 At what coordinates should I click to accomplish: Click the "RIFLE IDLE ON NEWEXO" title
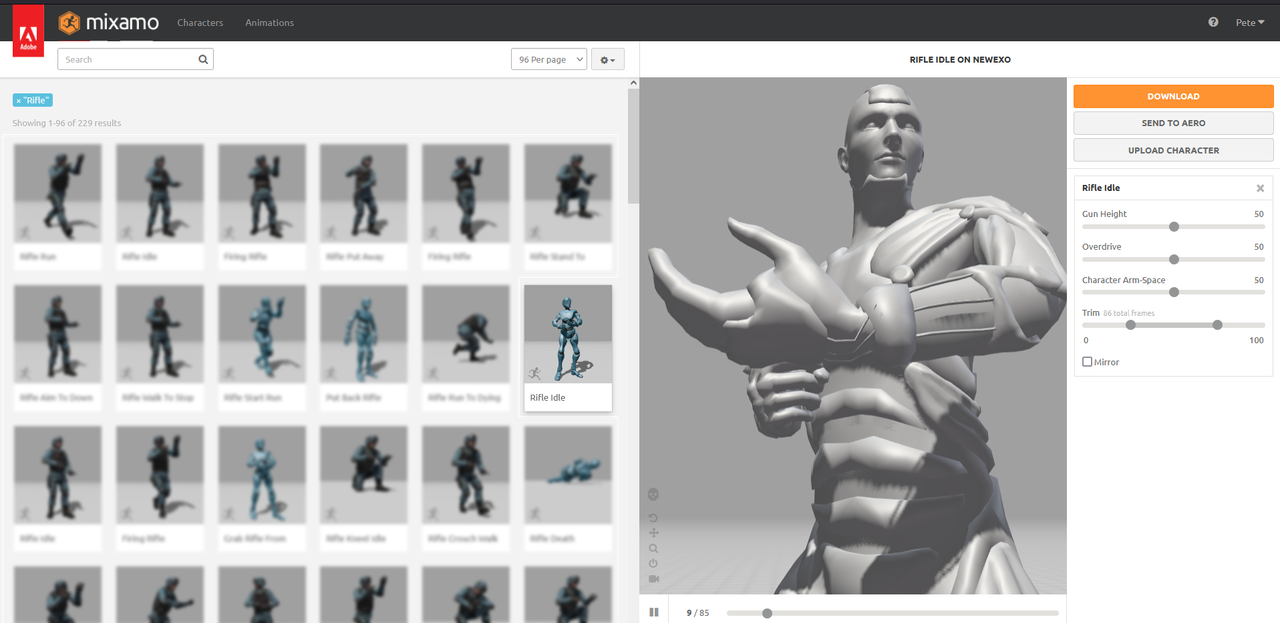pyautogui.click(x=960, y=60)
